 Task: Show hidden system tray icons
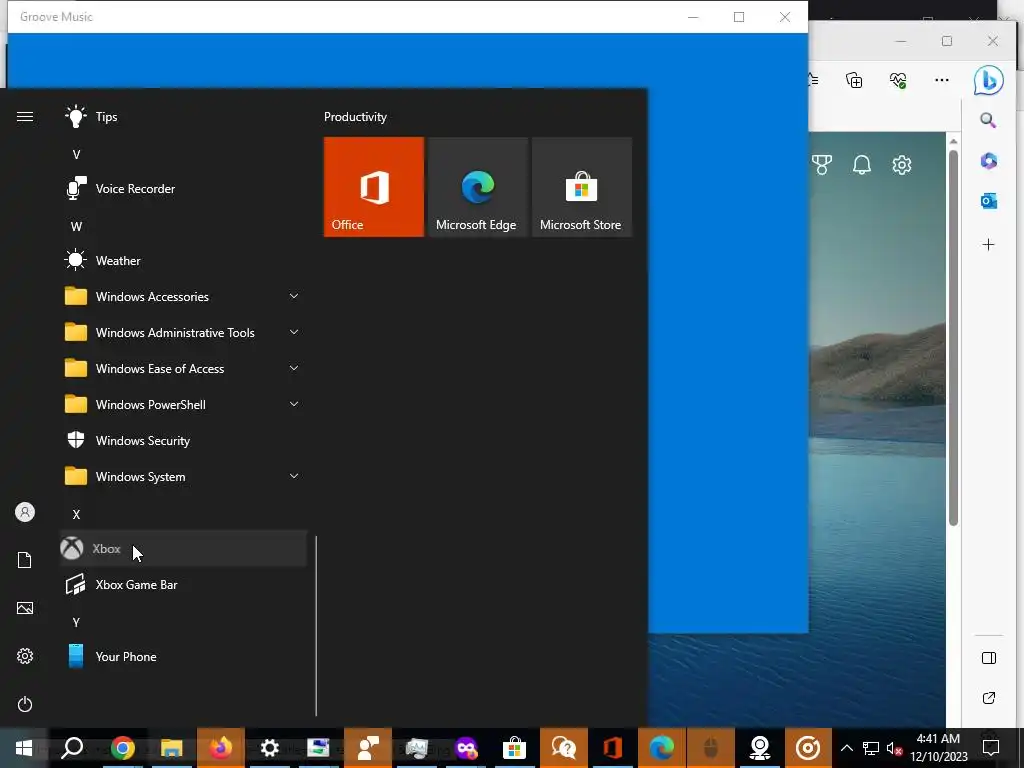point(846,748)
